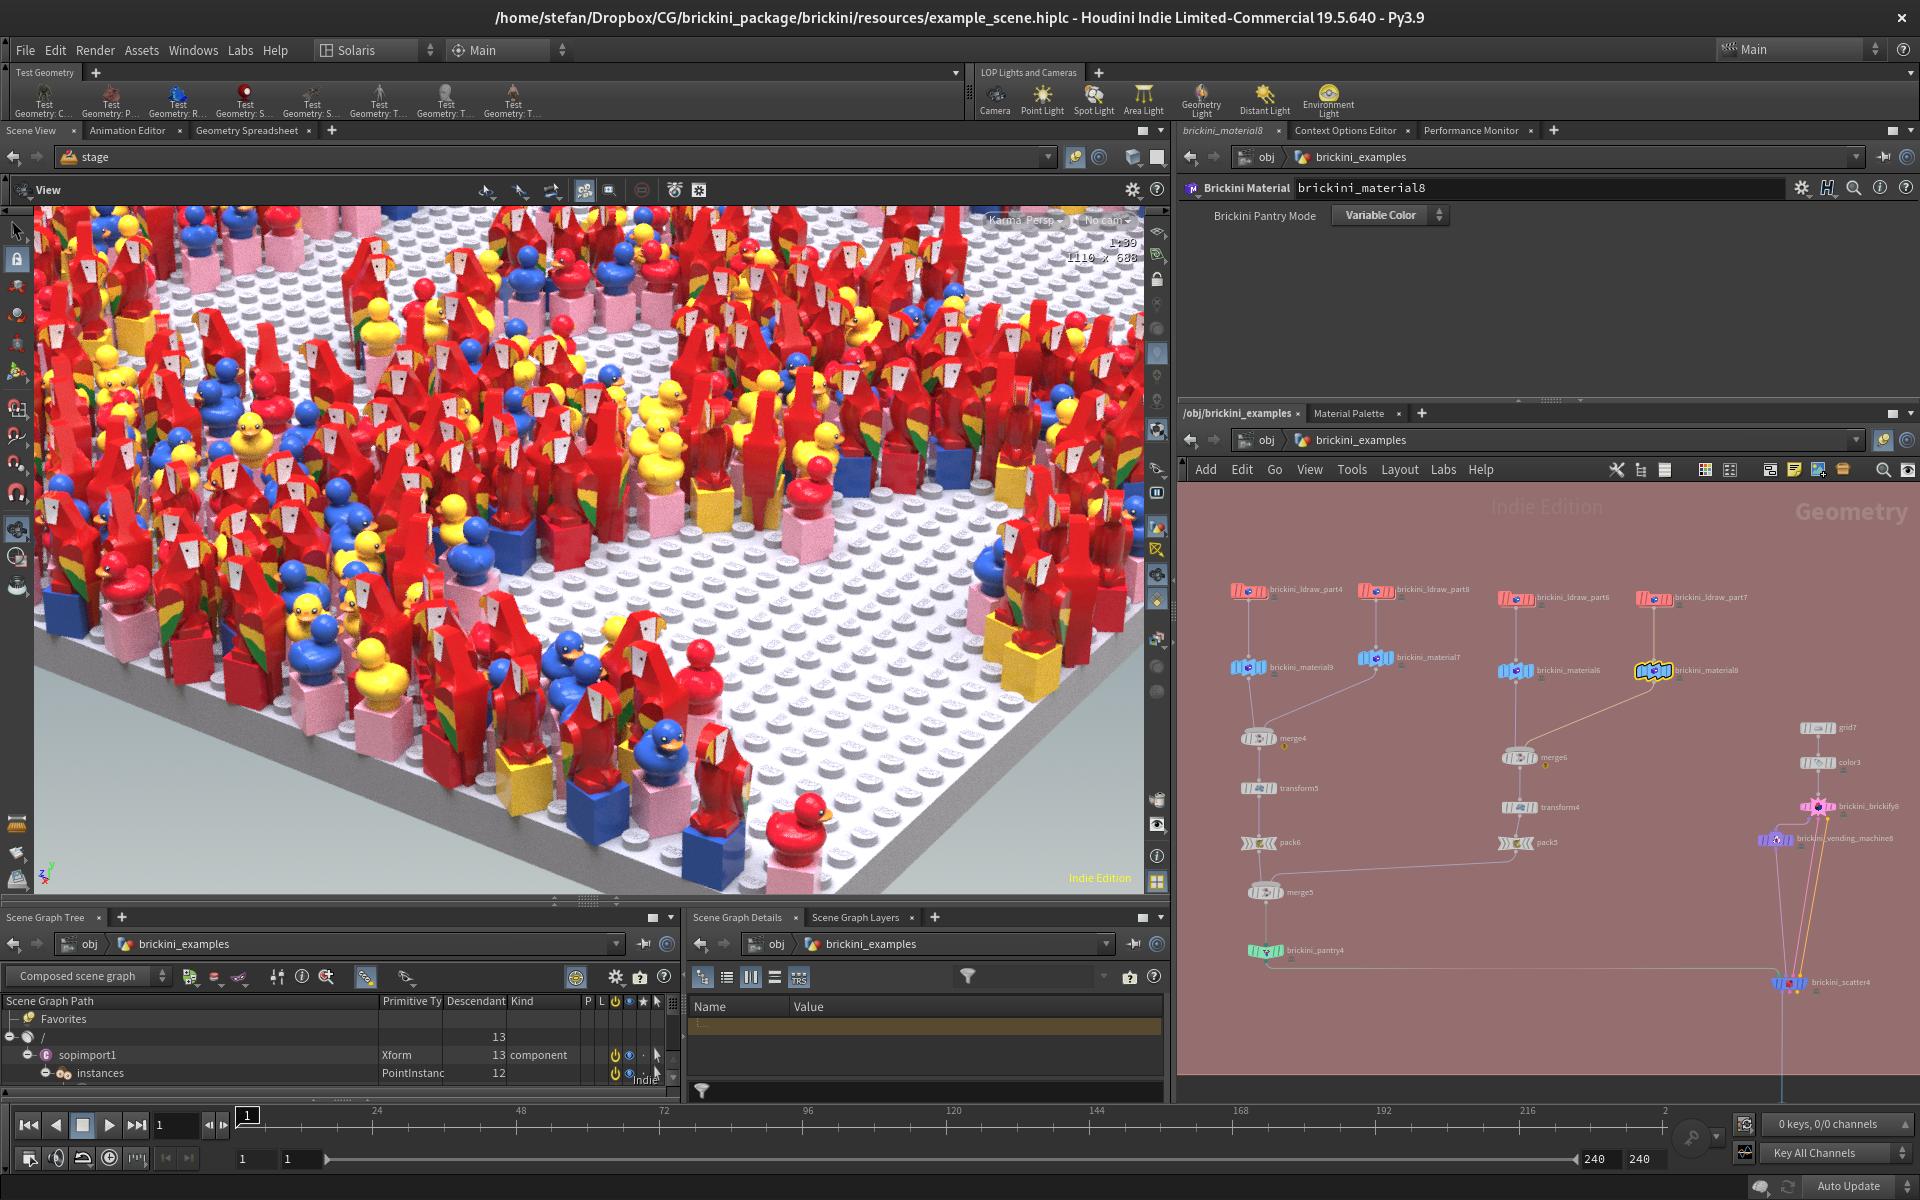This screenshot has height=1200, width=1920.
Task: Toggle real time playback button
Action: [x=109, y=1158]
